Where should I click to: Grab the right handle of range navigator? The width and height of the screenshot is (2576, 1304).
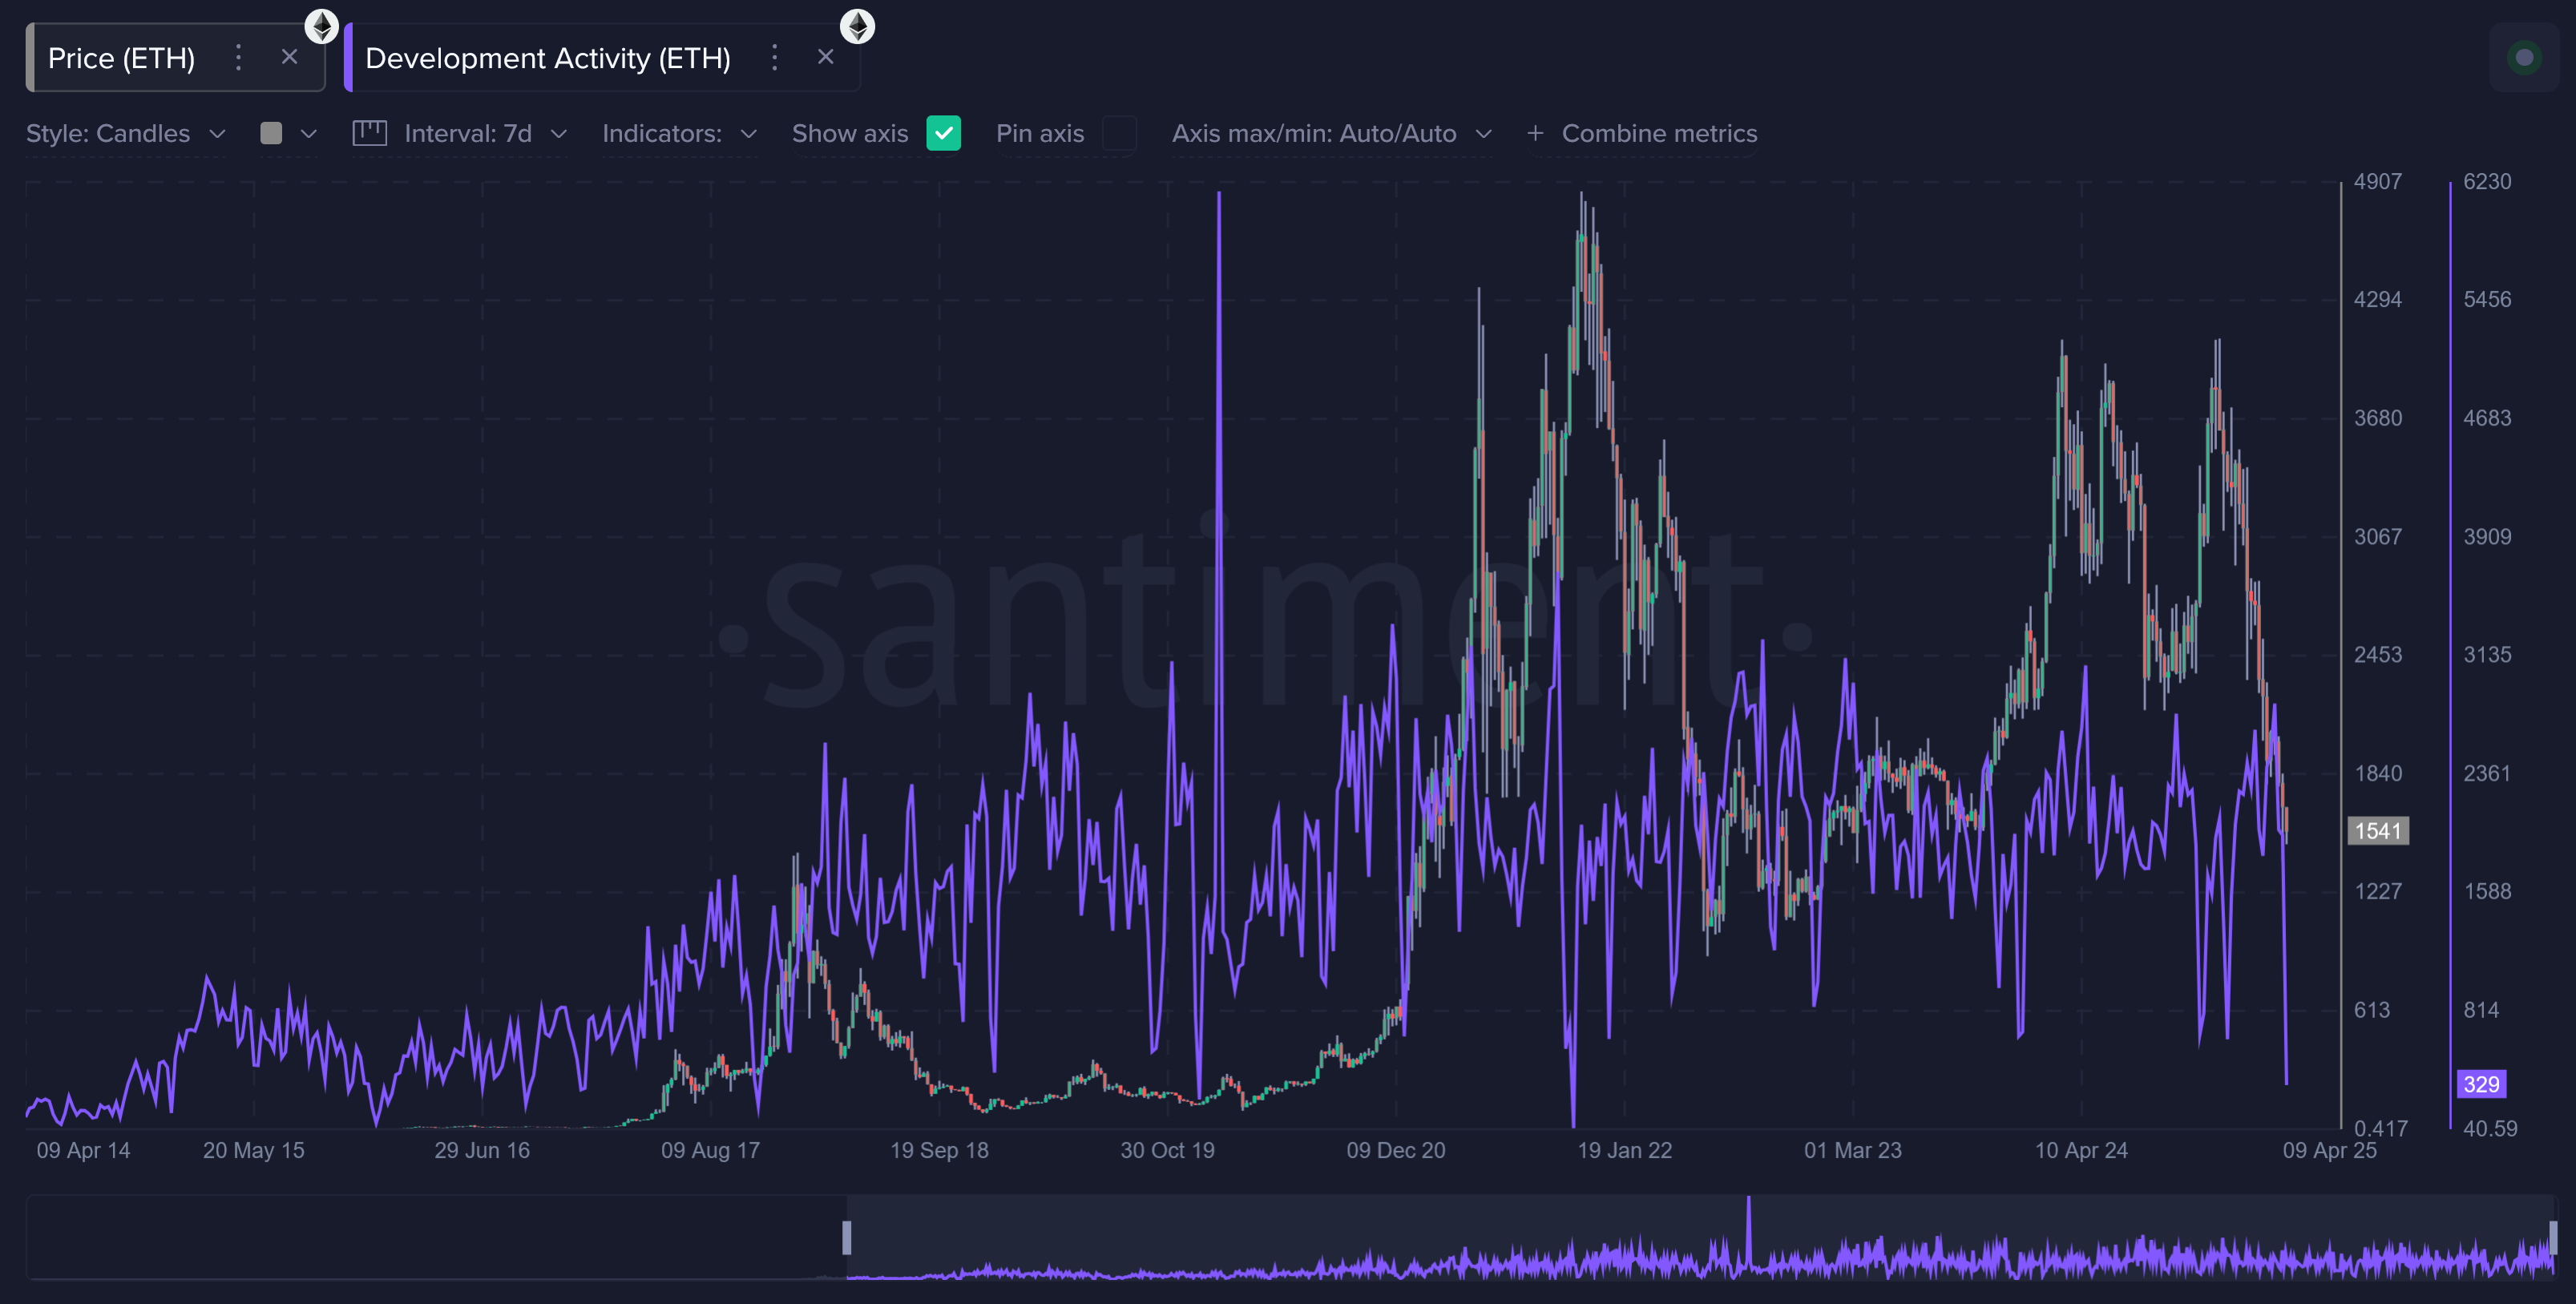pos(2553,1238)
